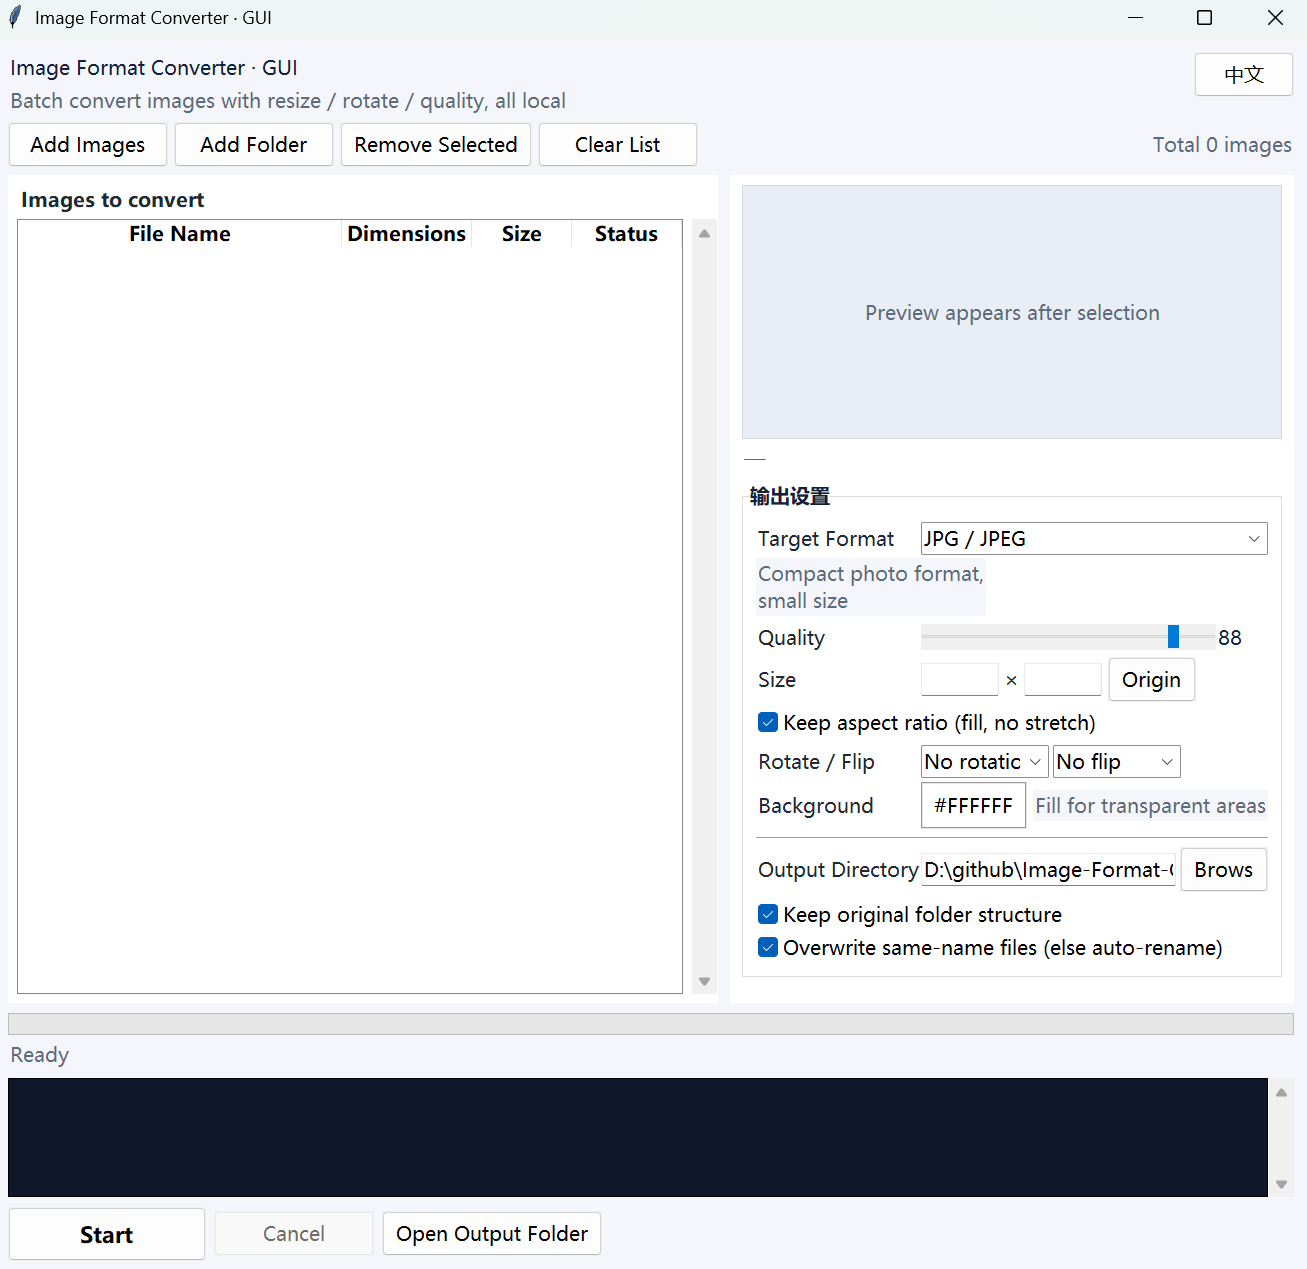The height and width of the screenshot is (1269, 1307).
Task: Sort by File Name column header
Action: point(180,234)
